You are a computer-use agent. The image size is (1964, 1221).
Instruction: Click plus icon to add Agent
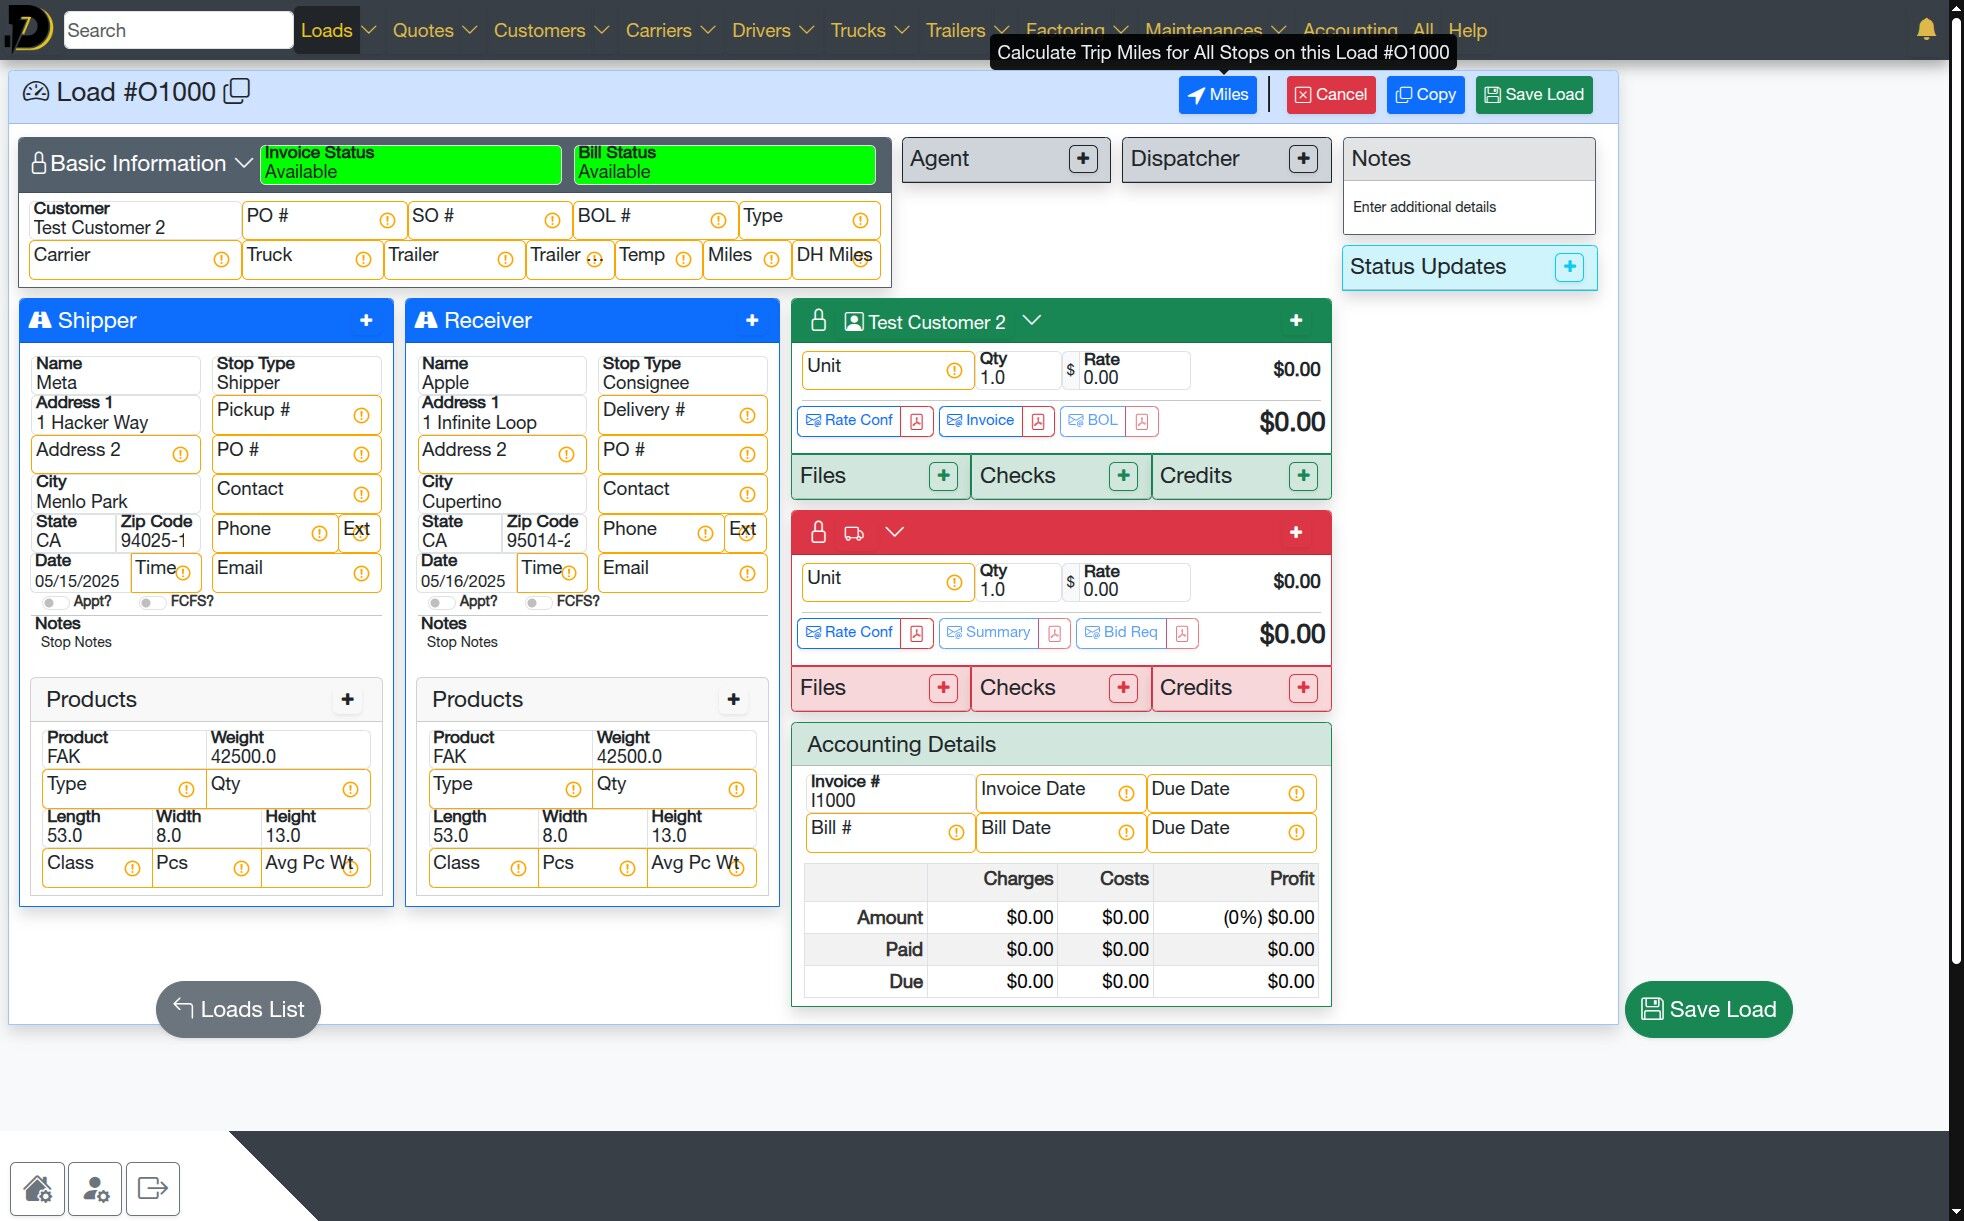(x=1082, y=159)
